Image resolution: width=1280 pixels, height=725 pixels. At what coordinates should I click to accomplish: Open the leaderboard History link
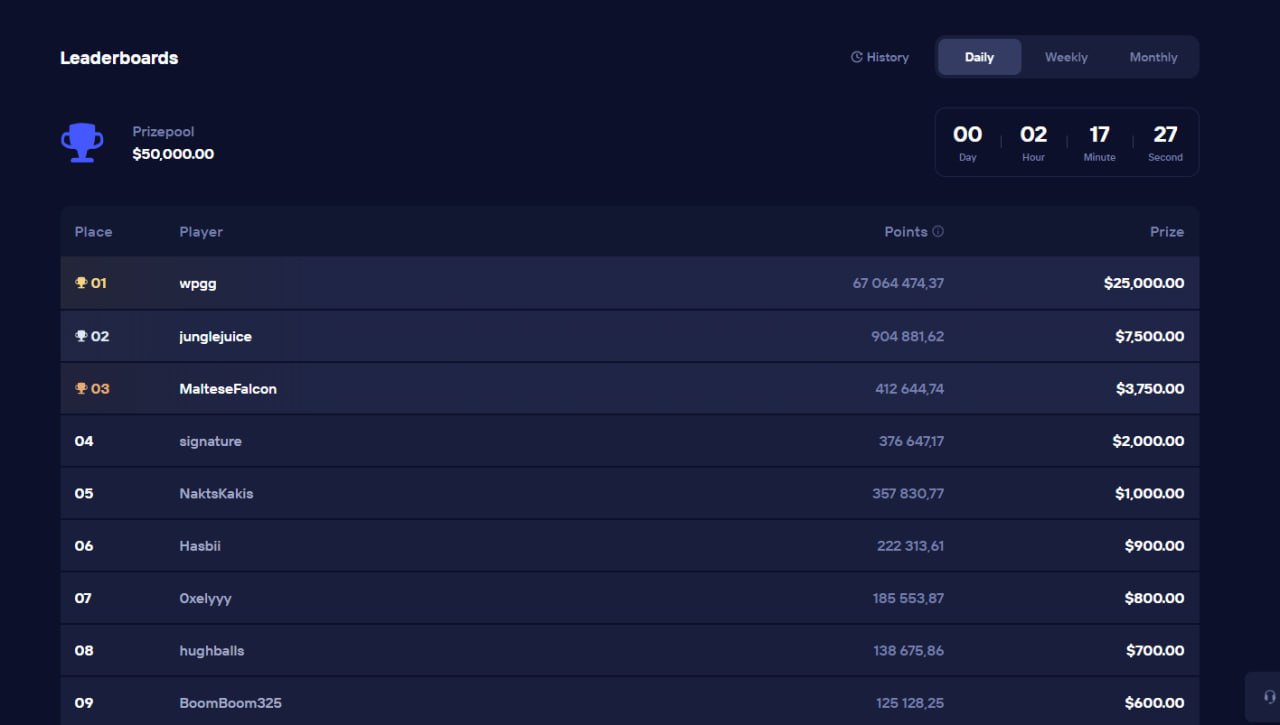click(887, 58)
